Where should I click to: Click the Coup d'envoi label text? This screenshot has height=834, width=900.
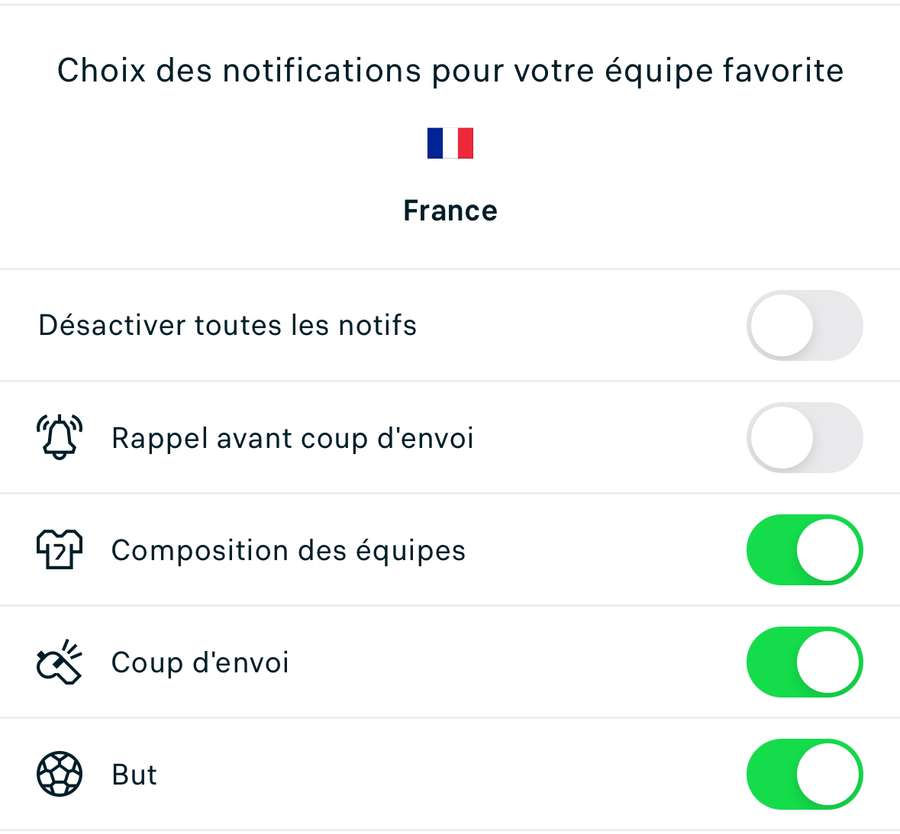(x=200, y=662)
